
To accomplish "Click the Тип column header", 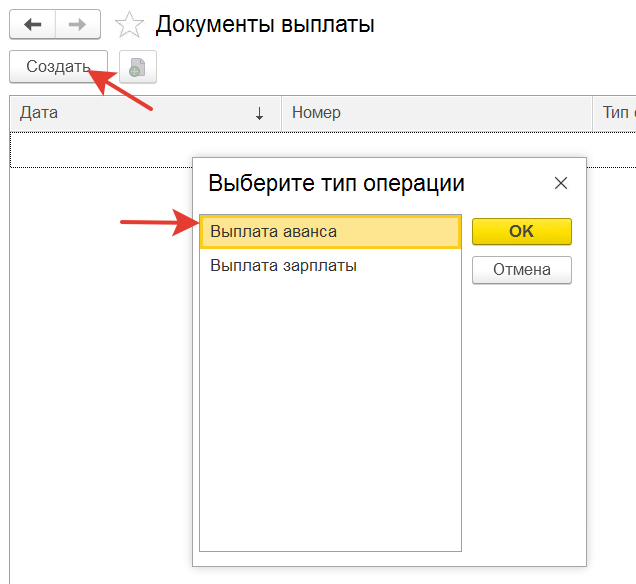I will [615, 113].
